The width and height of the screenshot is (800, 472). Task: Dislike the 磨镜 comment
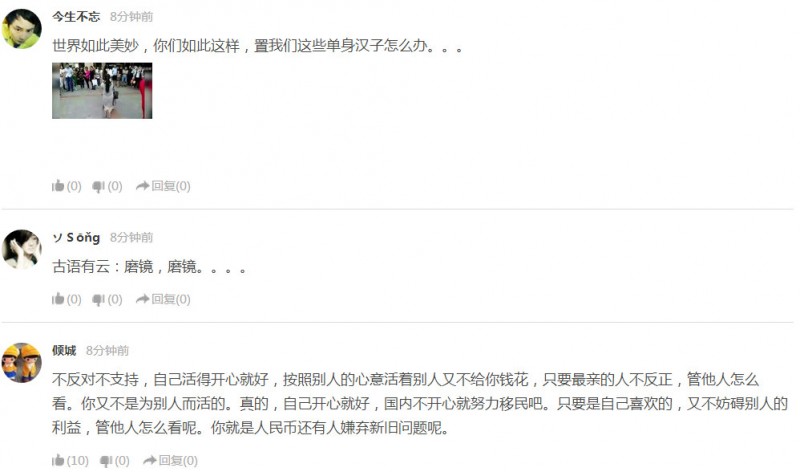(107, 300)
